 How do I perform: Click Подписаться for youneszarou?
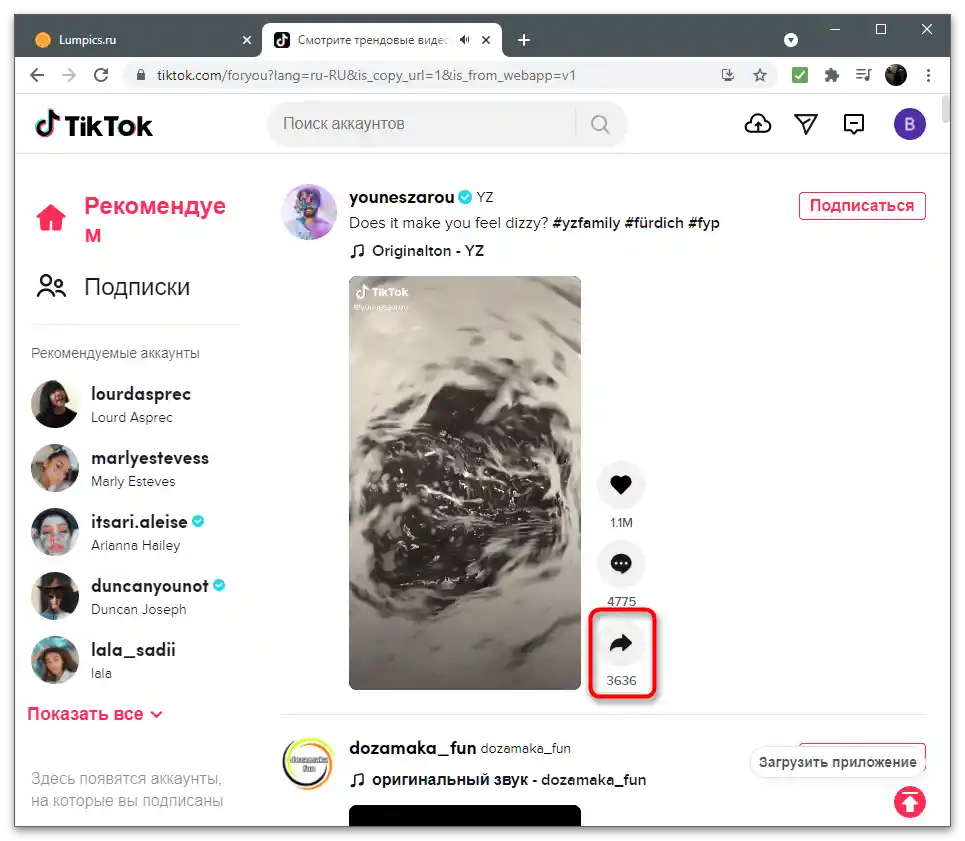point(862,205)
